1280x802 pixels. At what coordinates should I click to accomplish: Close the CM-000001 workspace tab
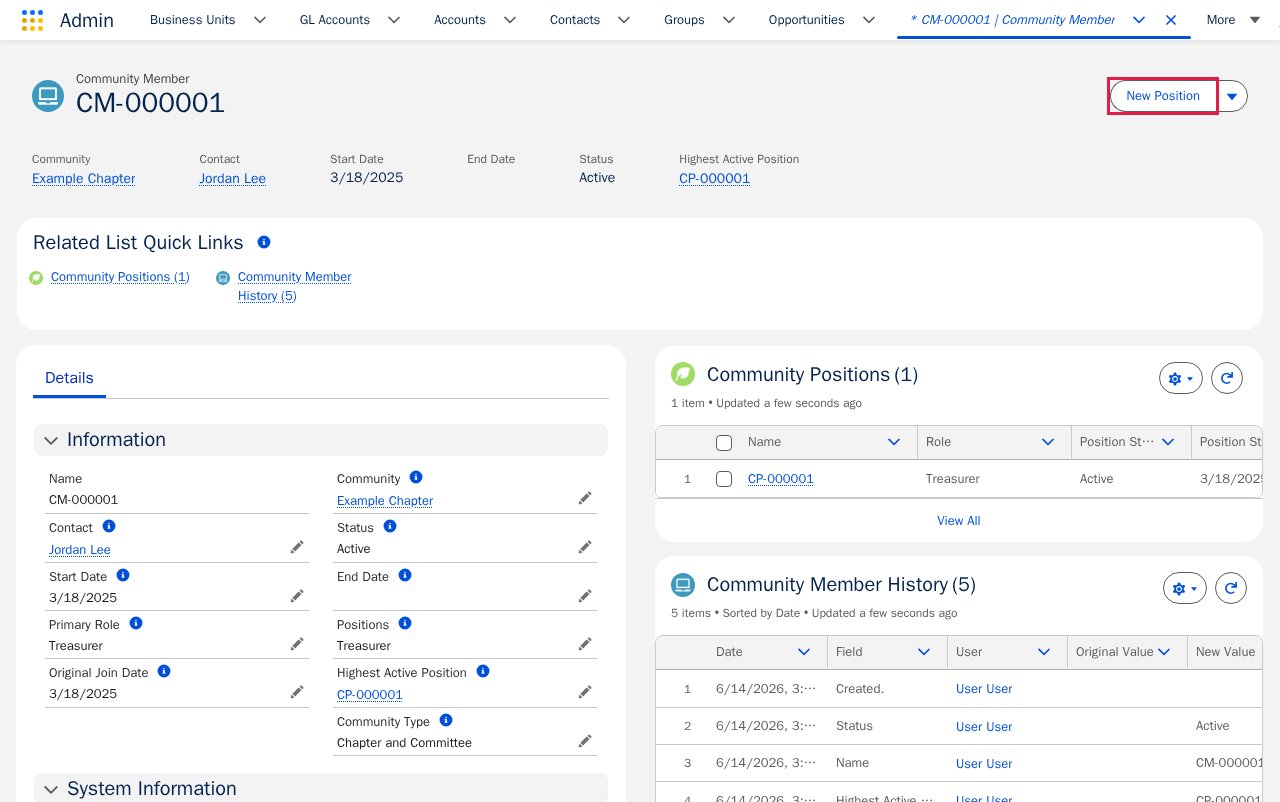point(1171,20)
